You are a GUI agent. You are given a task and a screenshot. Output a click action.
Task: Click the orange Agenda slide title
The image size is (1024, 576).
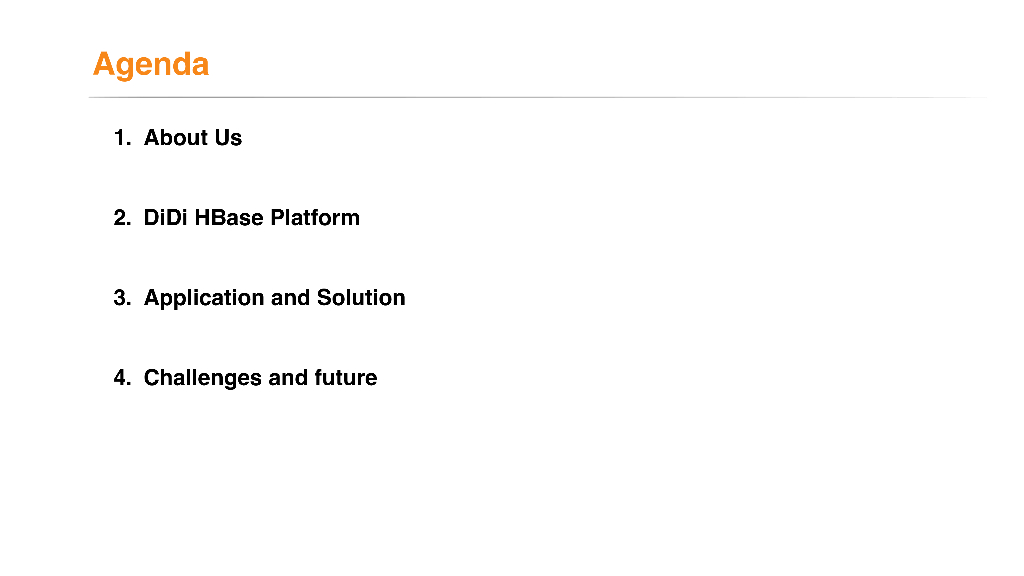tap(151, 65)
